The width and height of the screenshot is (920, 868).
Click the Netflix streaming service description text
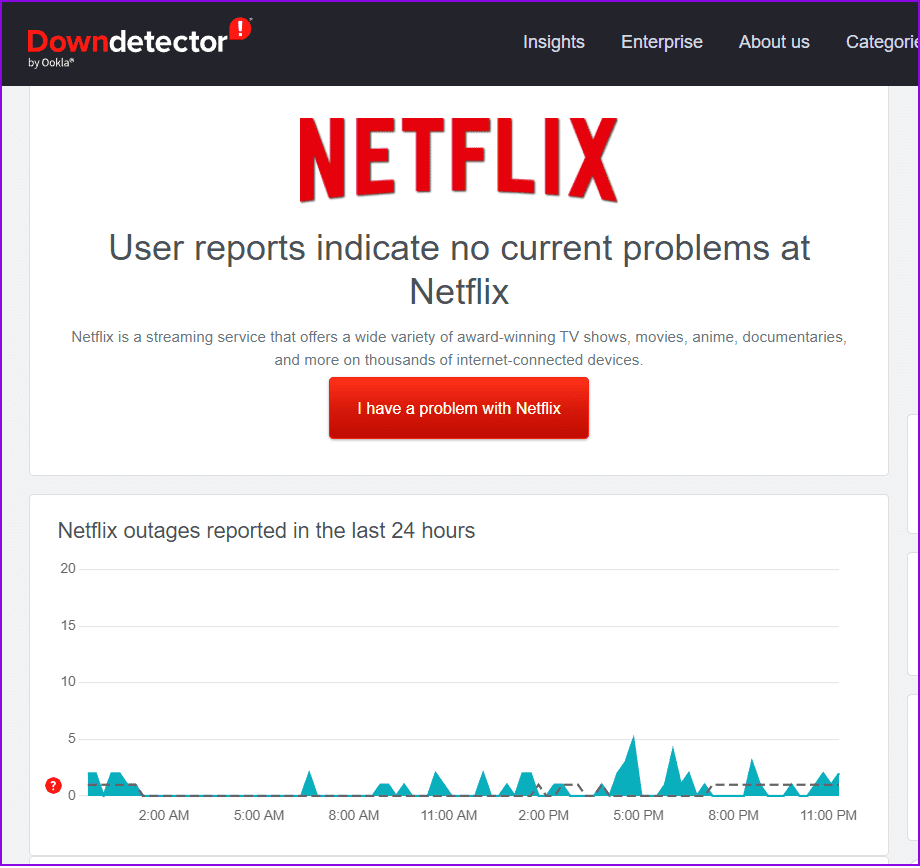pyautogui.click(x=459, y=348)
